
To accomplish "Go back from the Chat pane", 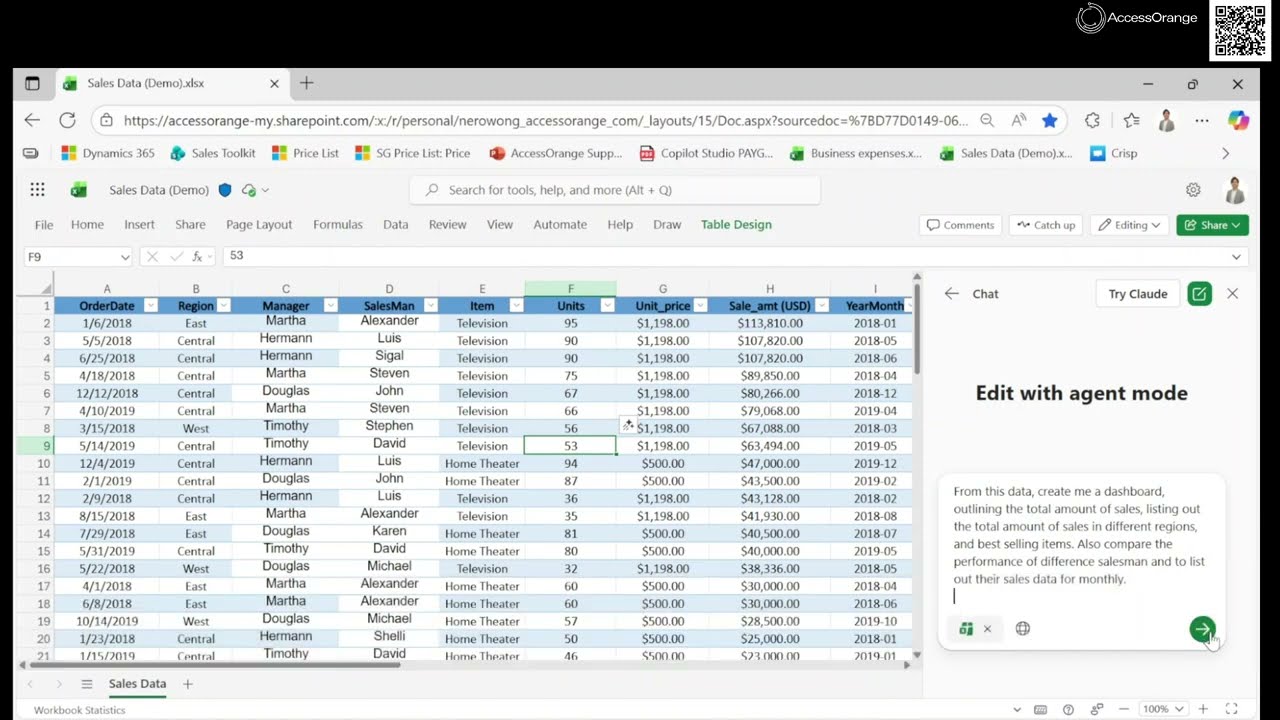I will click(951, 294).
